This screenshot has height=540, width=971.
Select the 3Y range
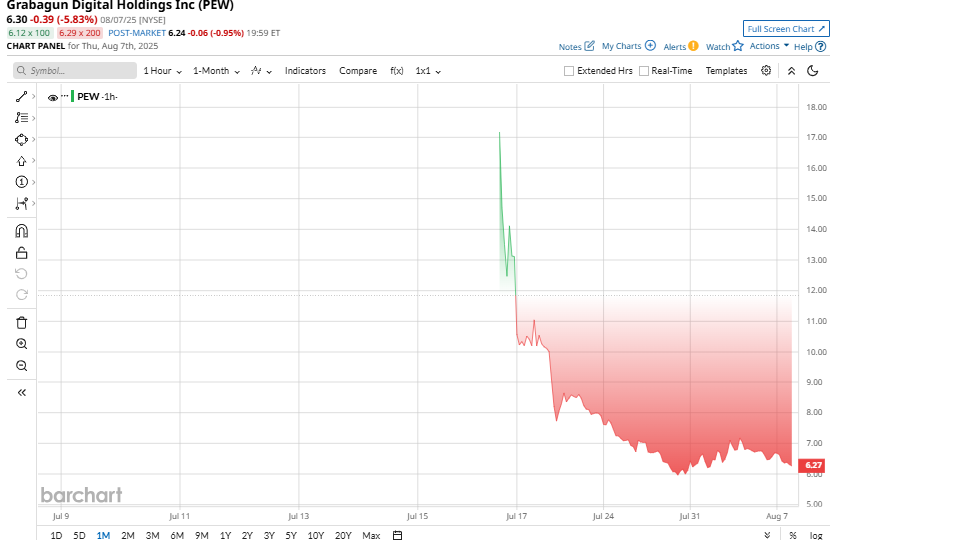click(x=269, y=535)
